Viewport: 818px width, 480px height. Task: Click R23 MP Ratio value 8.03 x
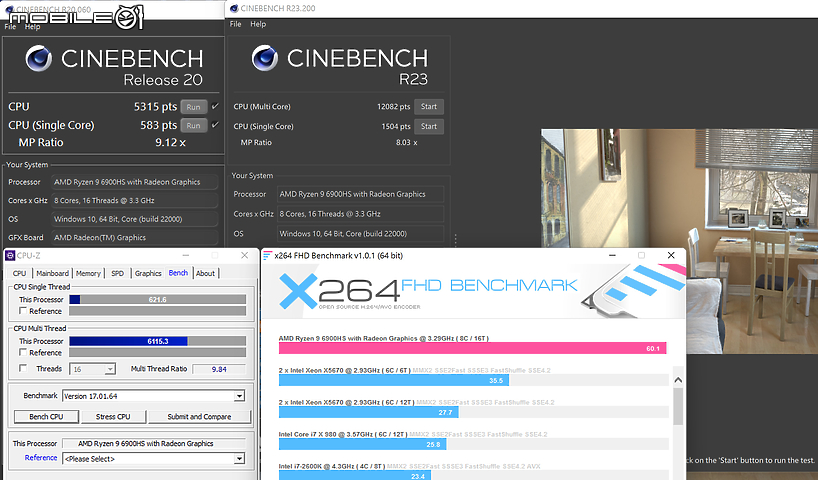(406, 142)
